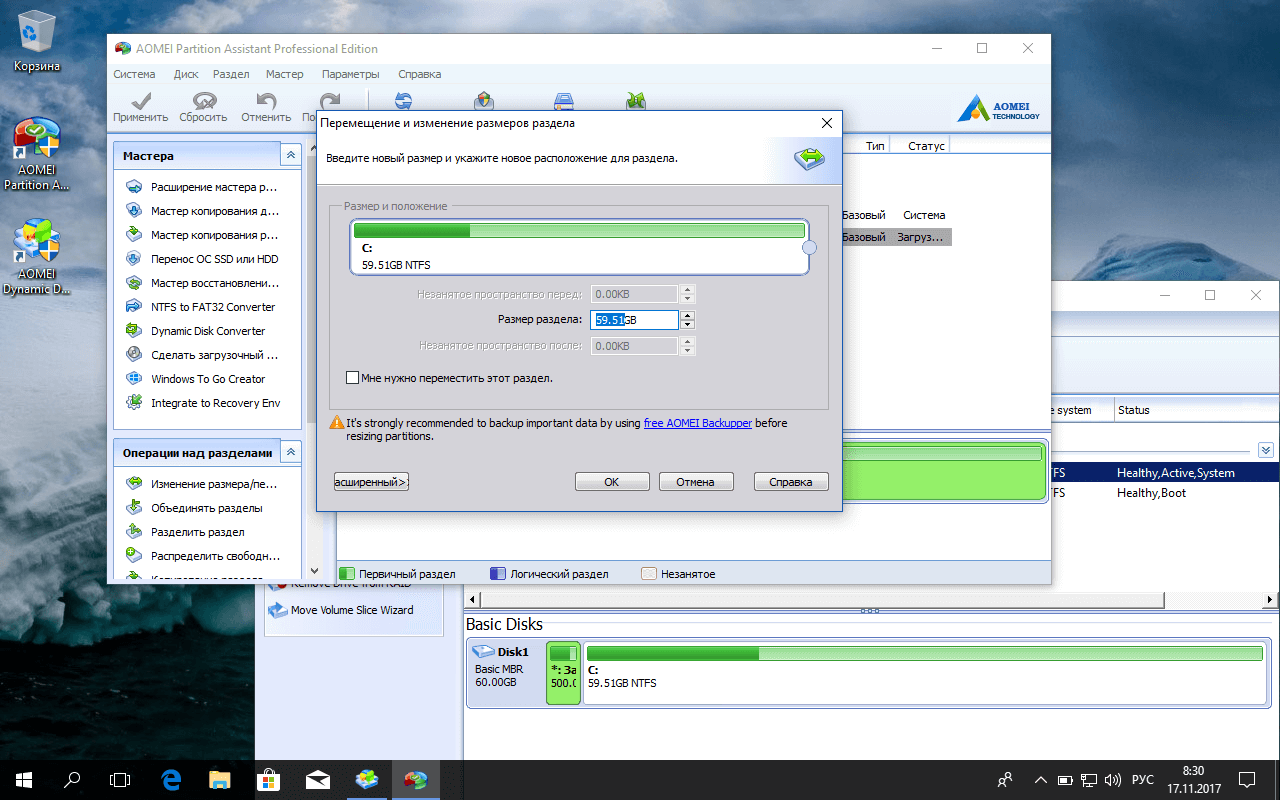The image size is (1280, 800).
Task: Open Task View on the taskbar
Action: tap(120, 779)
